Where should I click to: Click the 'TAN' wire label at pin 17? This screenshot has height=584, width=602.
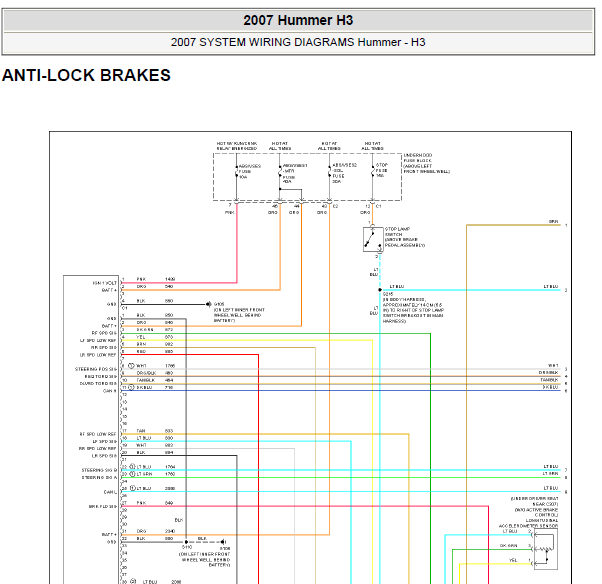coord(141,431)
